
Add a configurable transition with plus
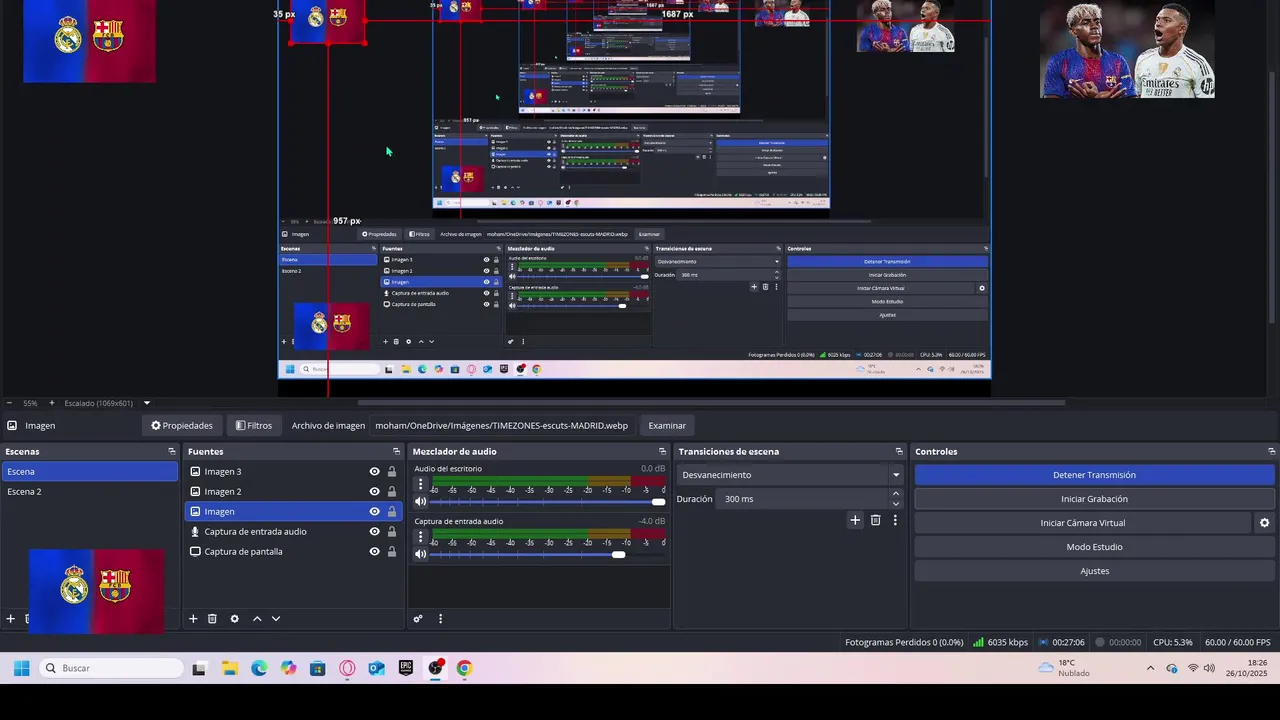pos(855,520)
